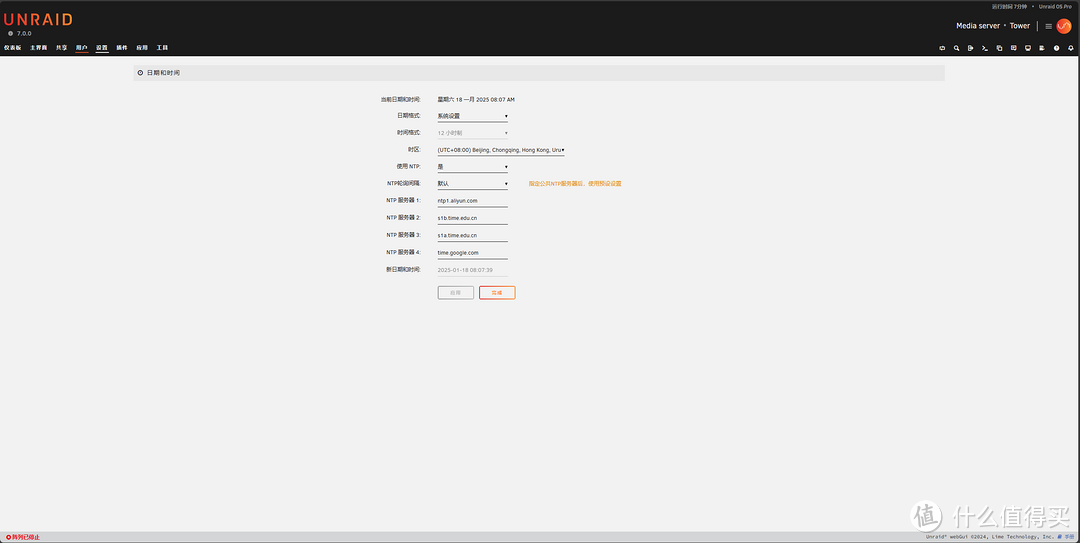
Task: Click the clock icon beside 日期和时间
Action: (141, 72)
